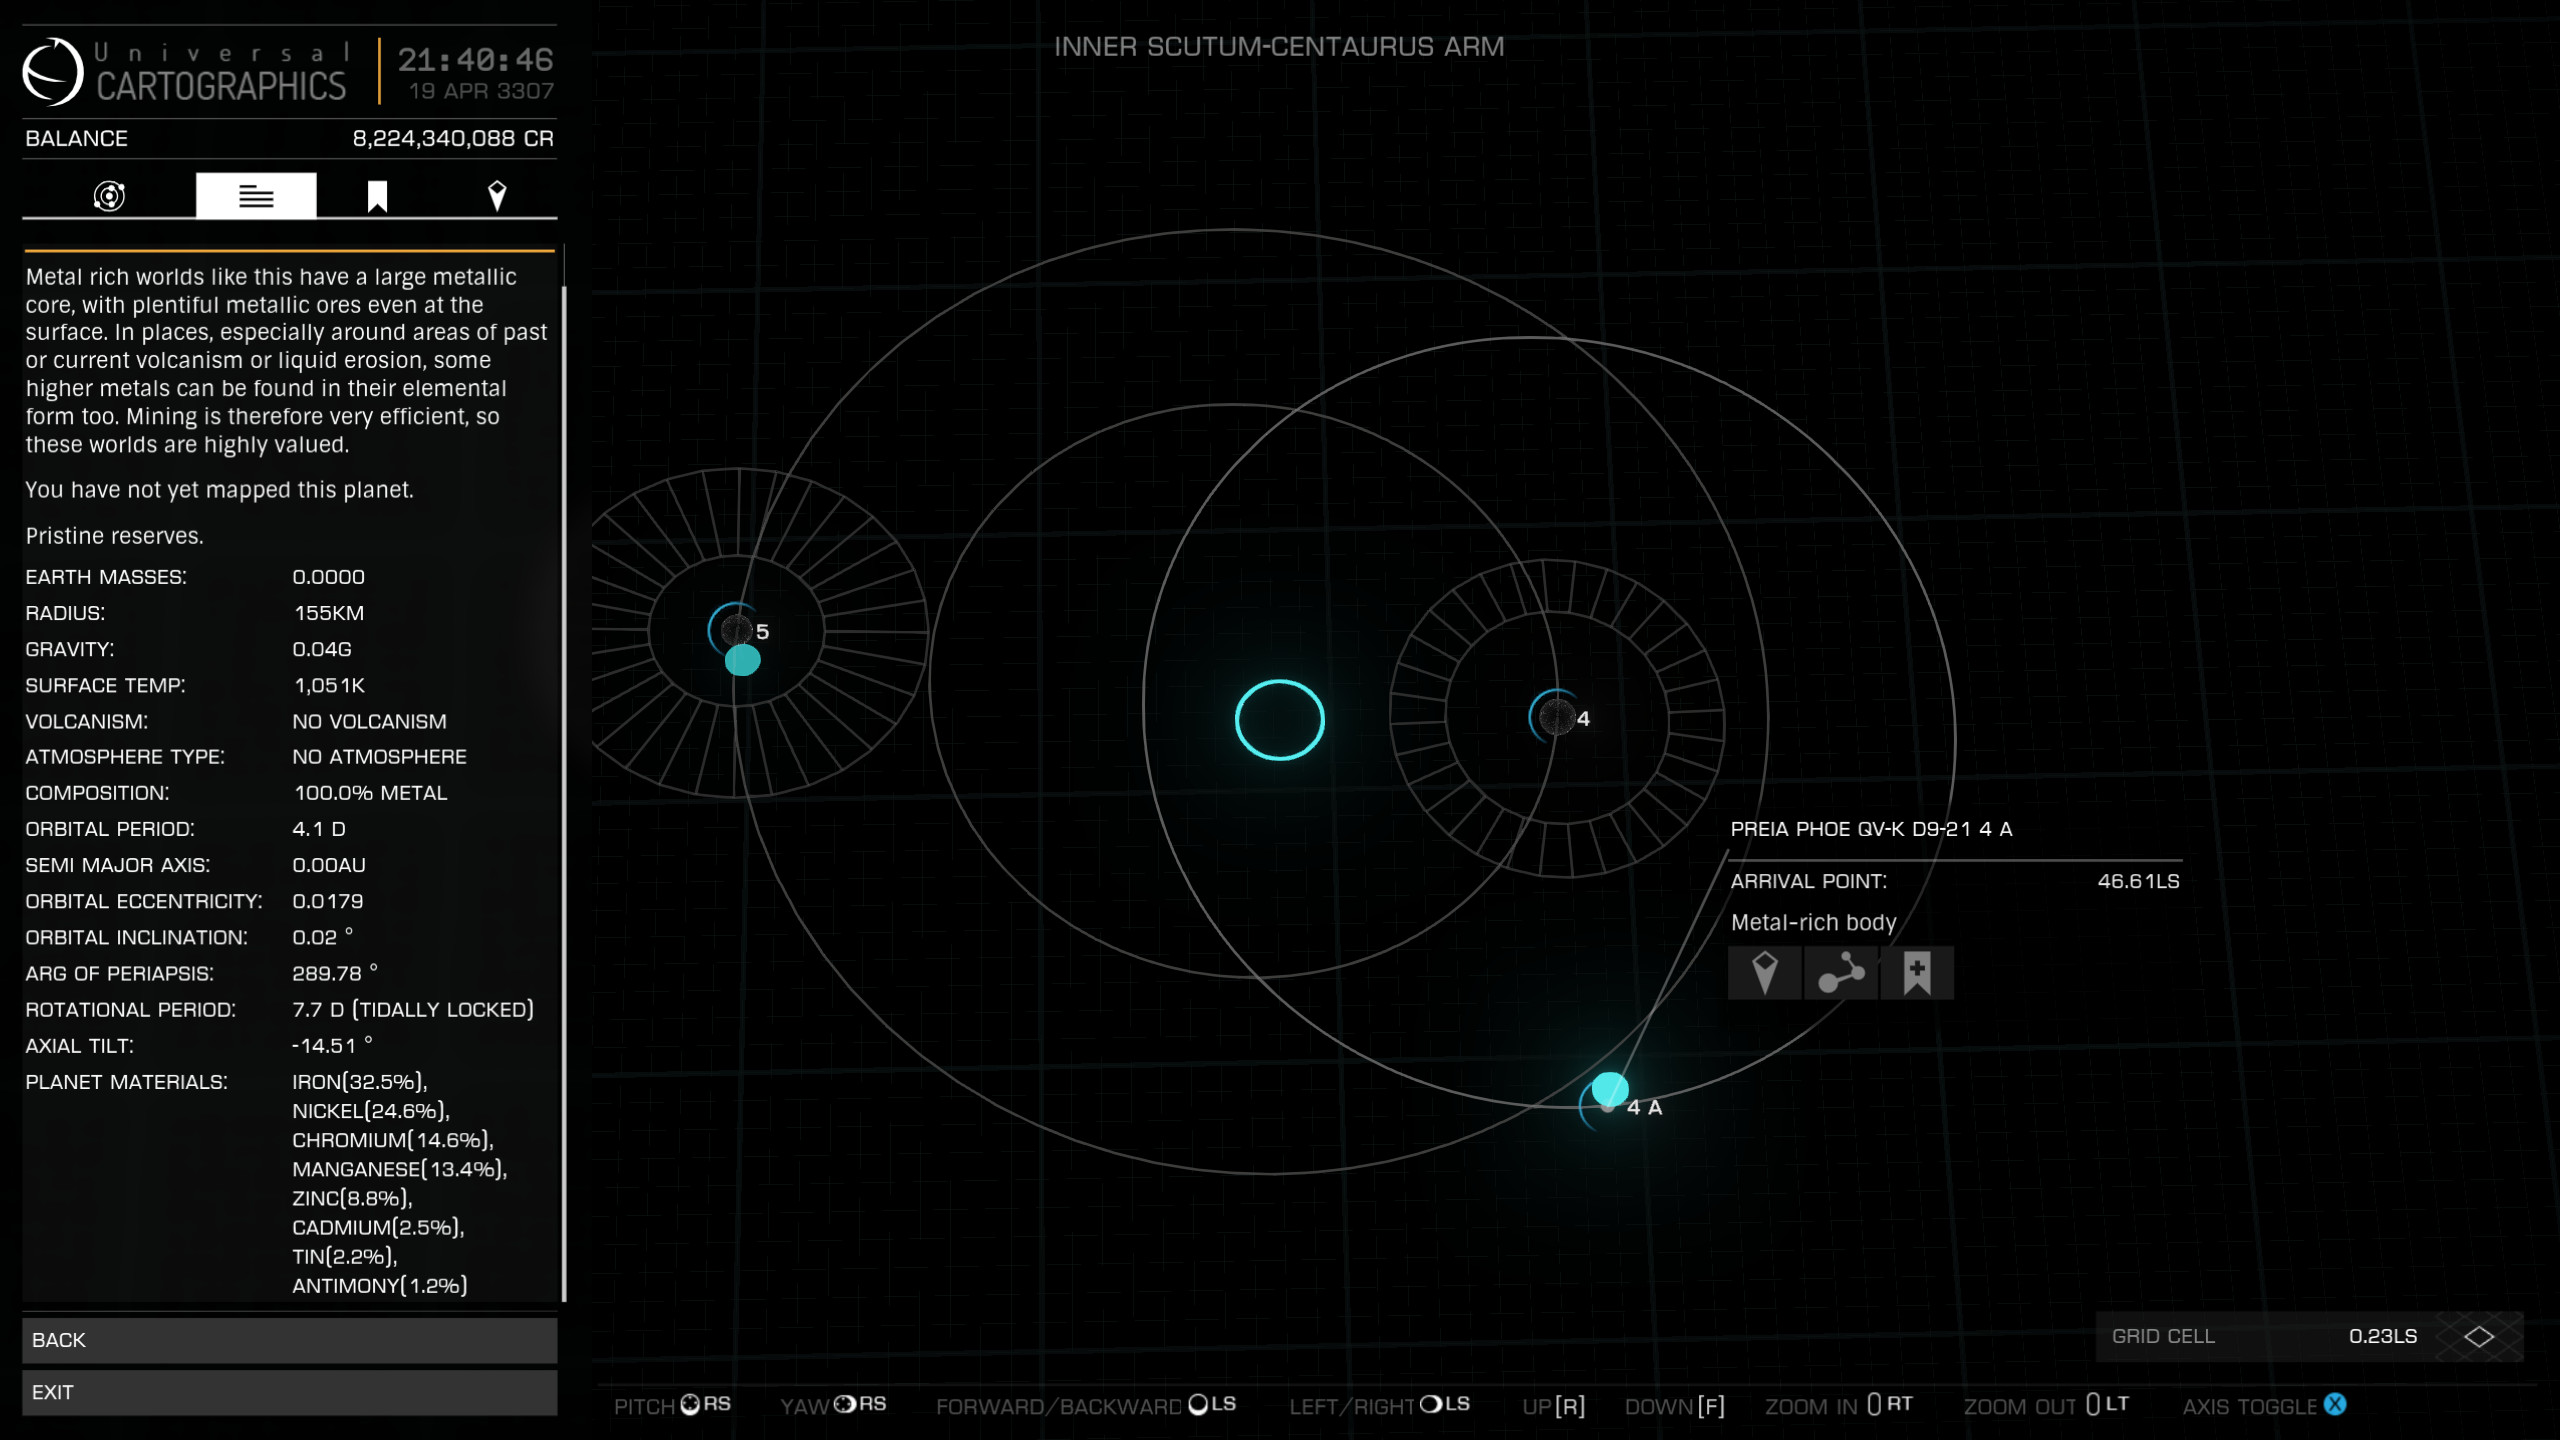Set body 4 A as target location
The image size is (2560, 1440).
click(x=1765, y=972)
